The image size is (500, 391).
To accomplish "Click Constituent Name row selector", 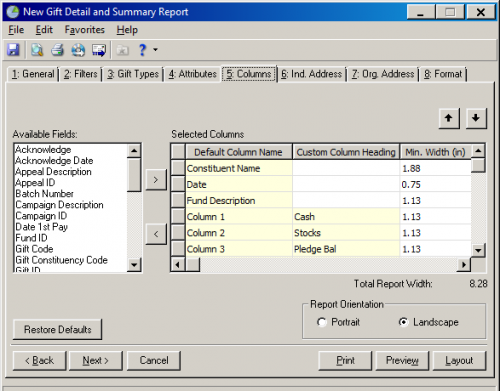I will click(178, 168).
